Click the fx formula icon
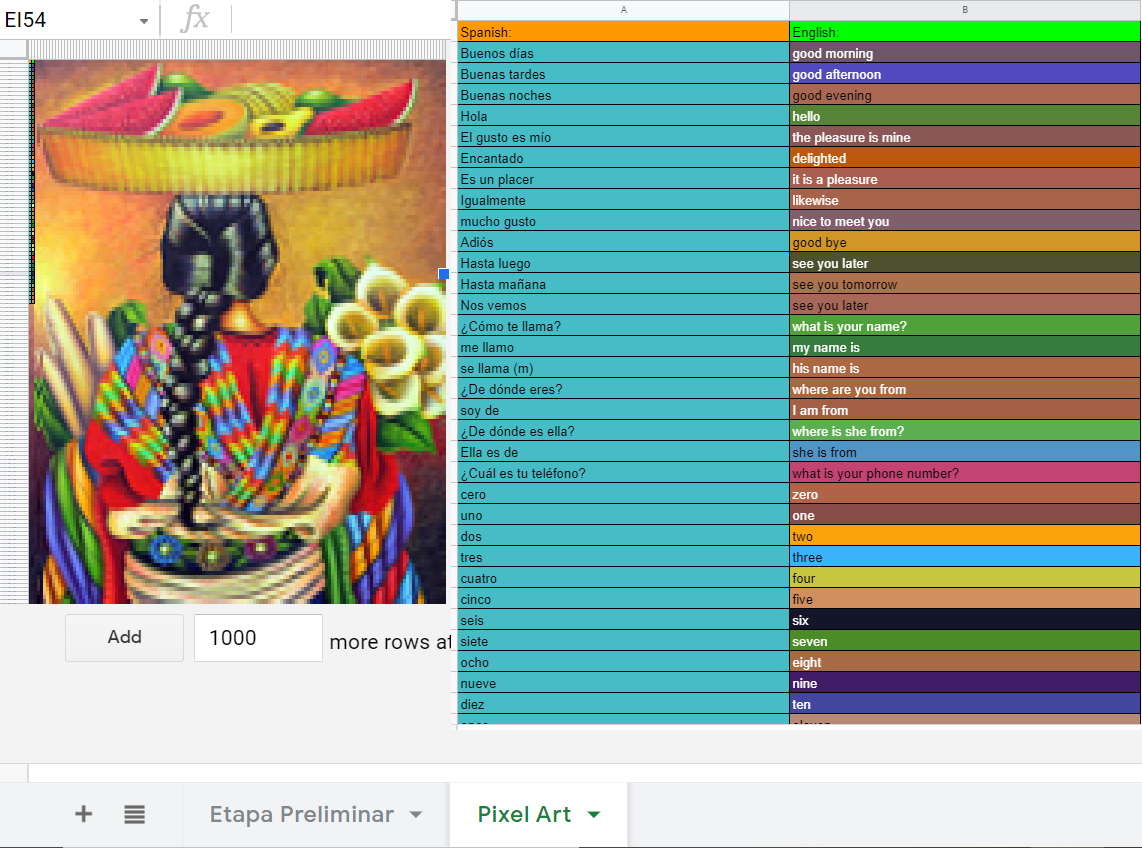1142x848 pixels. (x=195, y=19)
